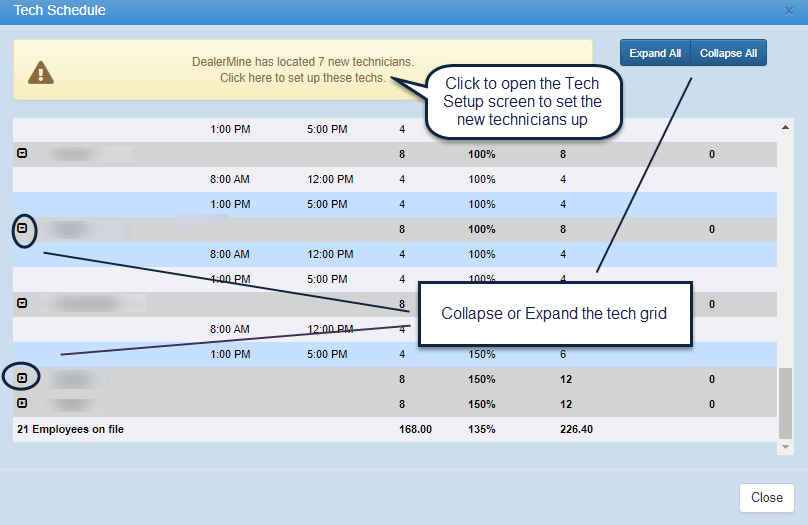Click the warning triangle icon in alert banner
Viewport: 808px width, 525px height.
(x=40, y=71)
